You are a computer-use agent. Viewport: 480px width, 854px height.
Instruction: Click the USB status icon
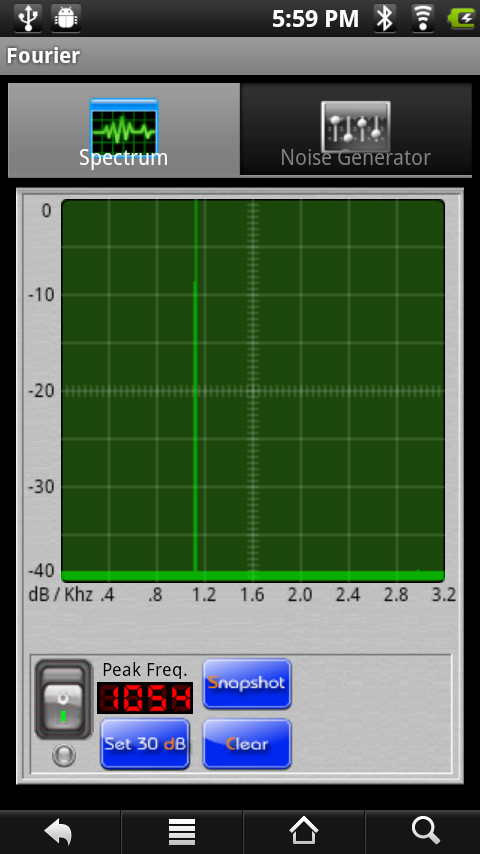[28, 18]
